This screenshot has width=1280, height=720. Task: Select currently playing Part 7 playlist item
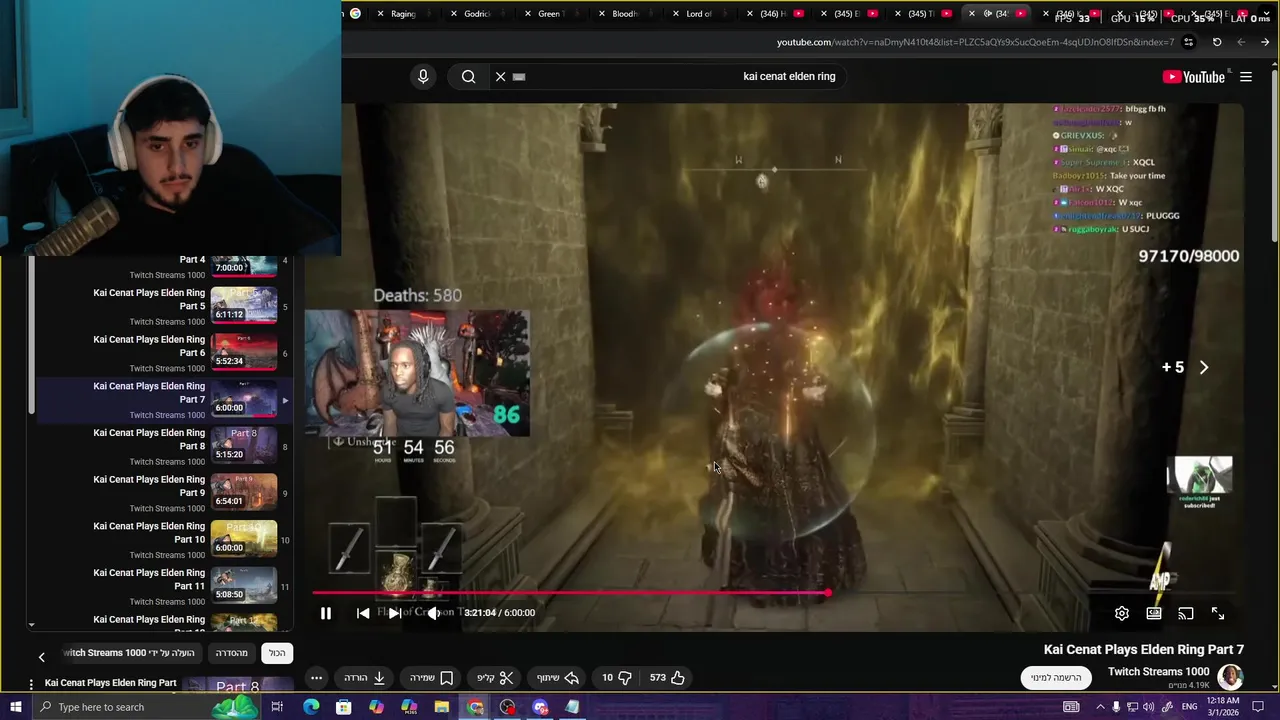pyautogui.click(x=160, y=399)
